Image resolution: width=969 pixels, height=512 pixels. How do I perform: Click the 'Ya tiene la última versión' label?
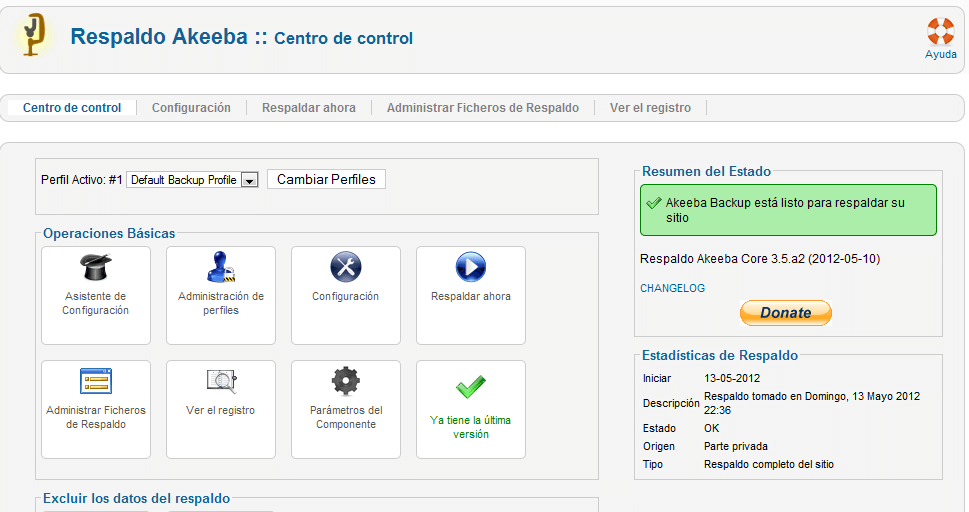[x=470, y=427]
